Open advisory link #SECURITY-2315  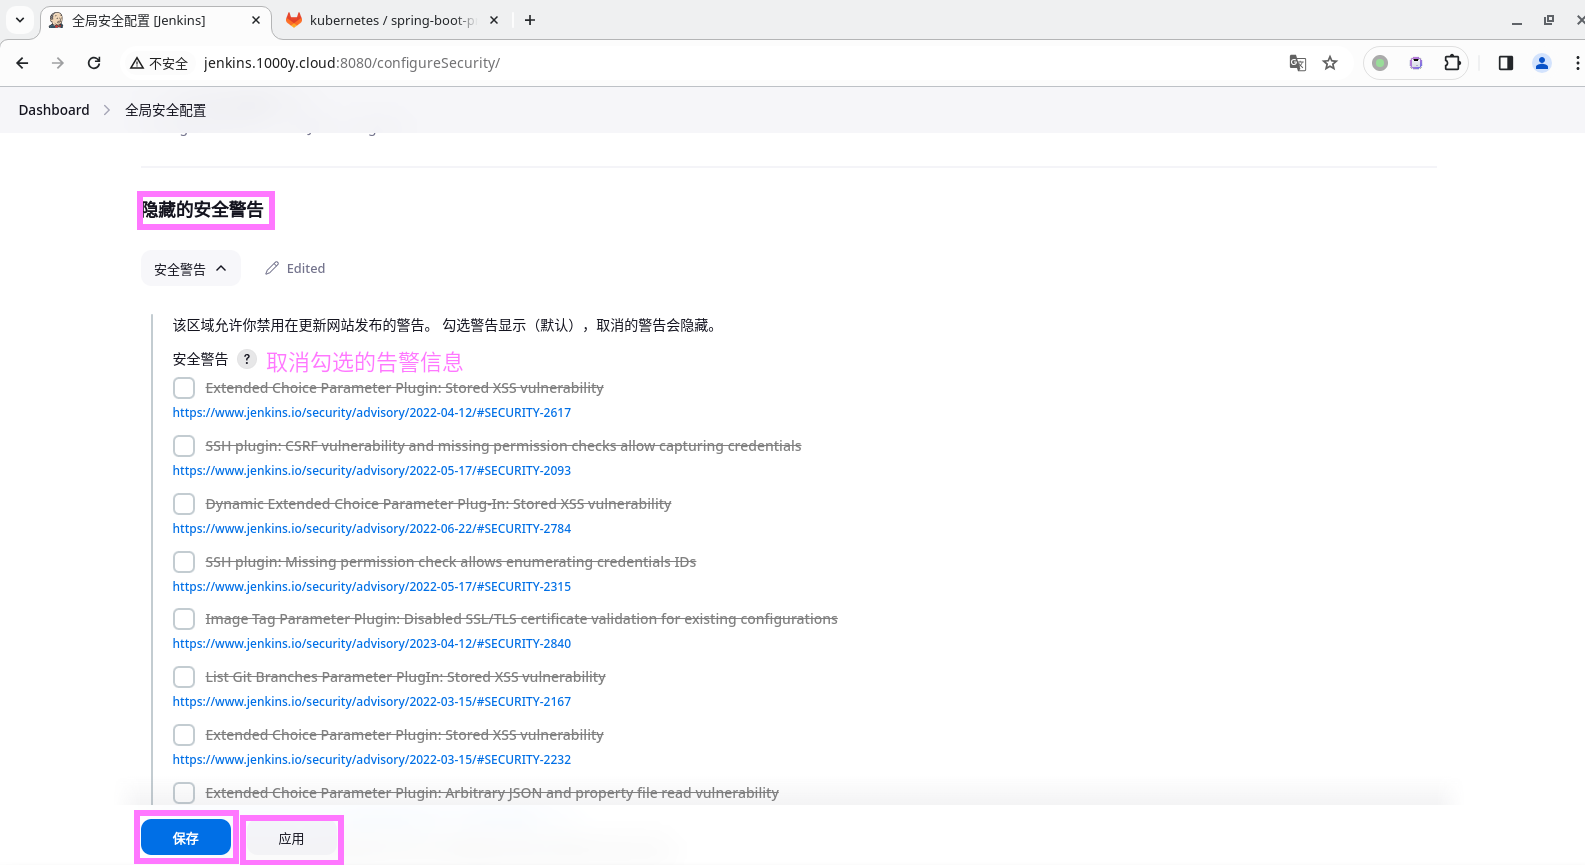coord(372,587)
